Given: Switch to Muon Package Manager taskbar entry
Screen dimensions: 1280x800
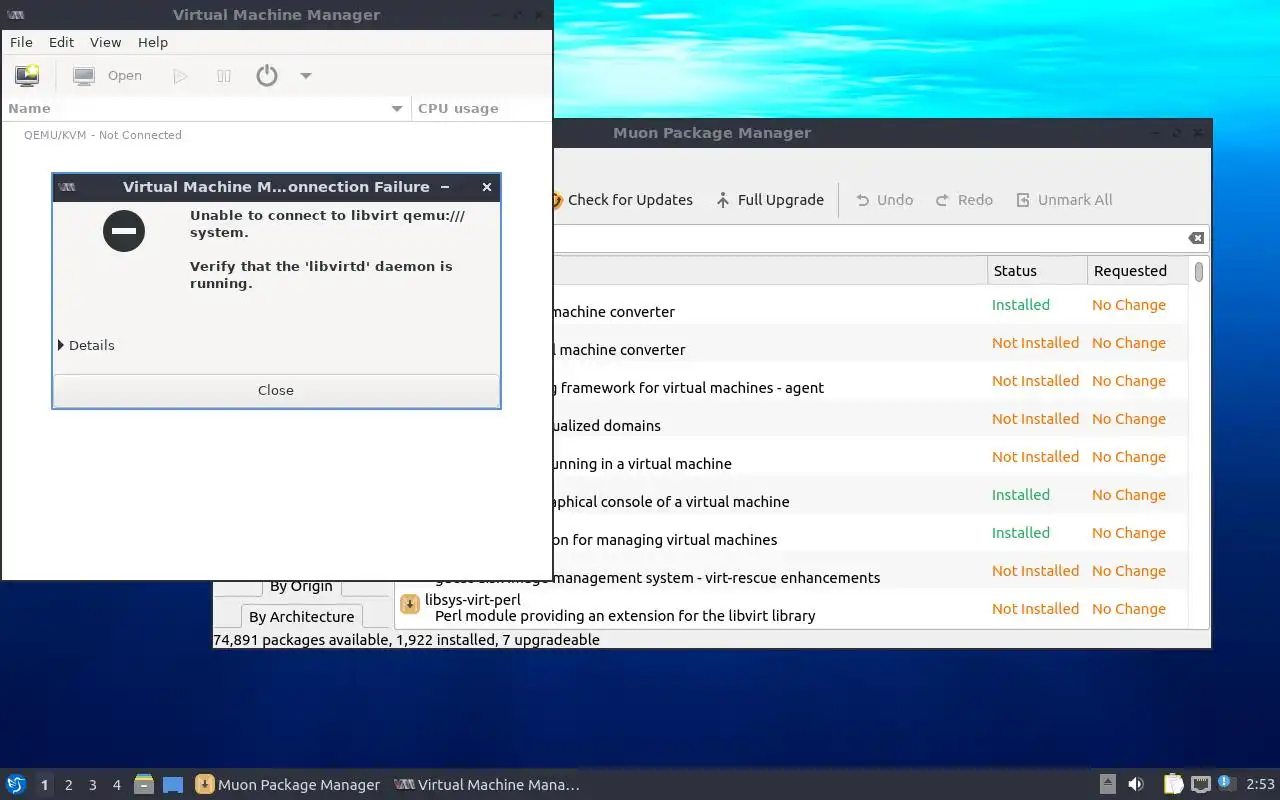Looking at the screenshot, I should click(288, 785).
